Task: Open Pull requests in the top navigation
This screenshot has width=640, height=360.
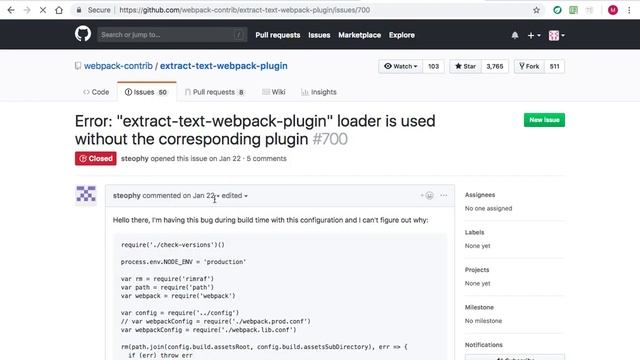Action: (278, 35)
